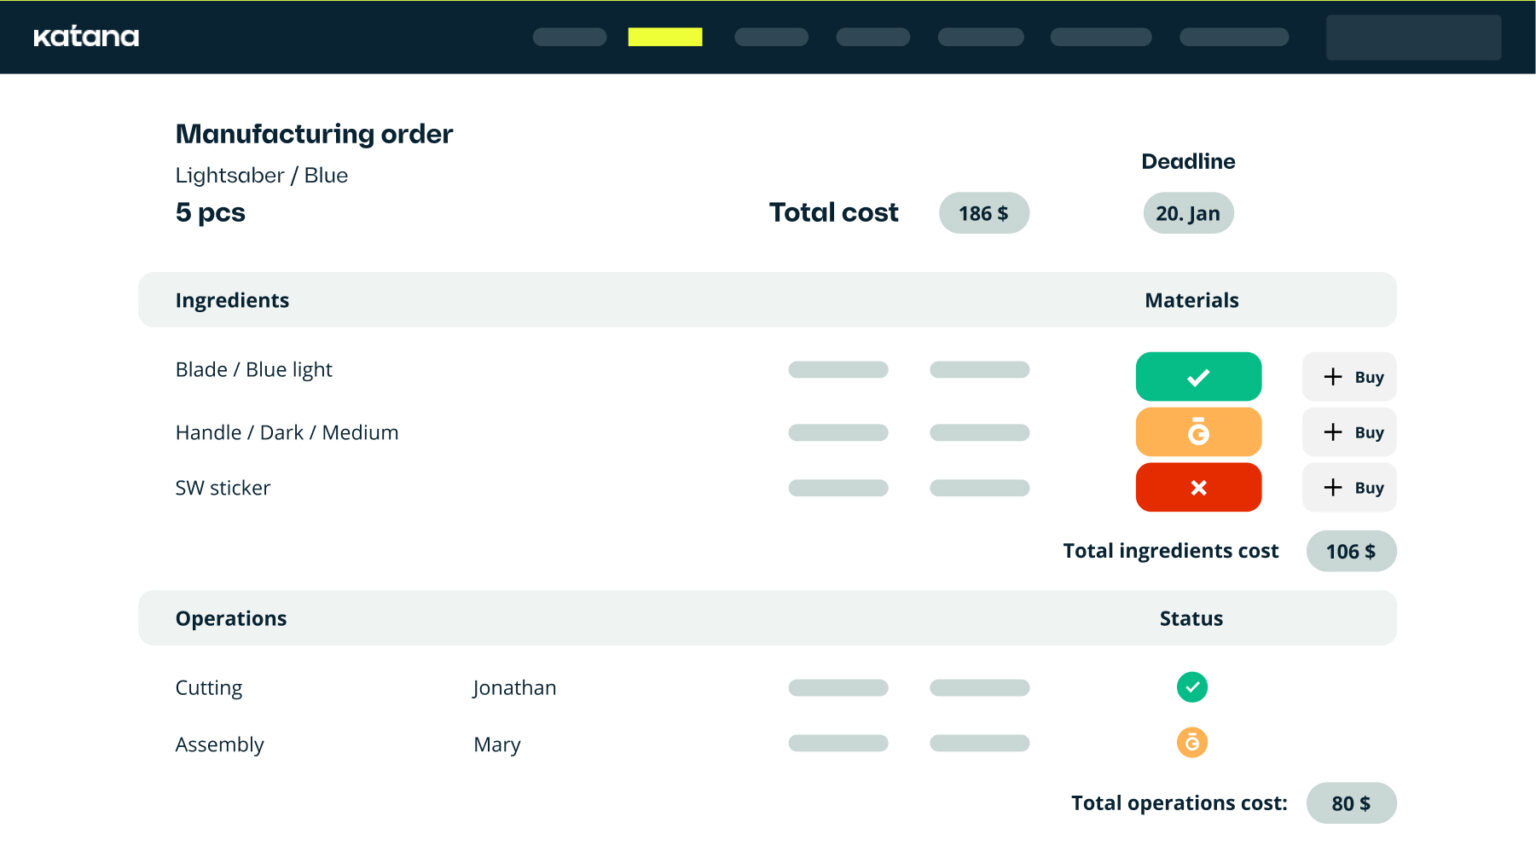1536x863 pixels.
Task: Click the orange timer status for Handle / Dark / Medium
Action: (x=1198, y=432)
